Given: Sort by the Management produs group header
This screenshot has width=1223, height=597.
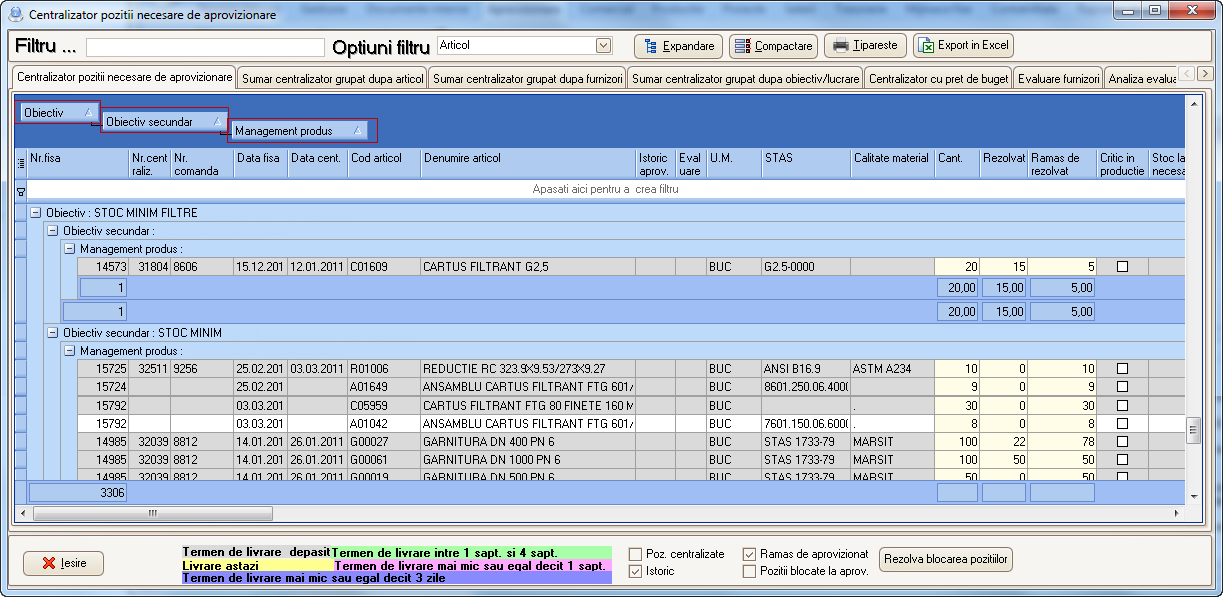Looking at the screenshot, I should coord(297,131).
